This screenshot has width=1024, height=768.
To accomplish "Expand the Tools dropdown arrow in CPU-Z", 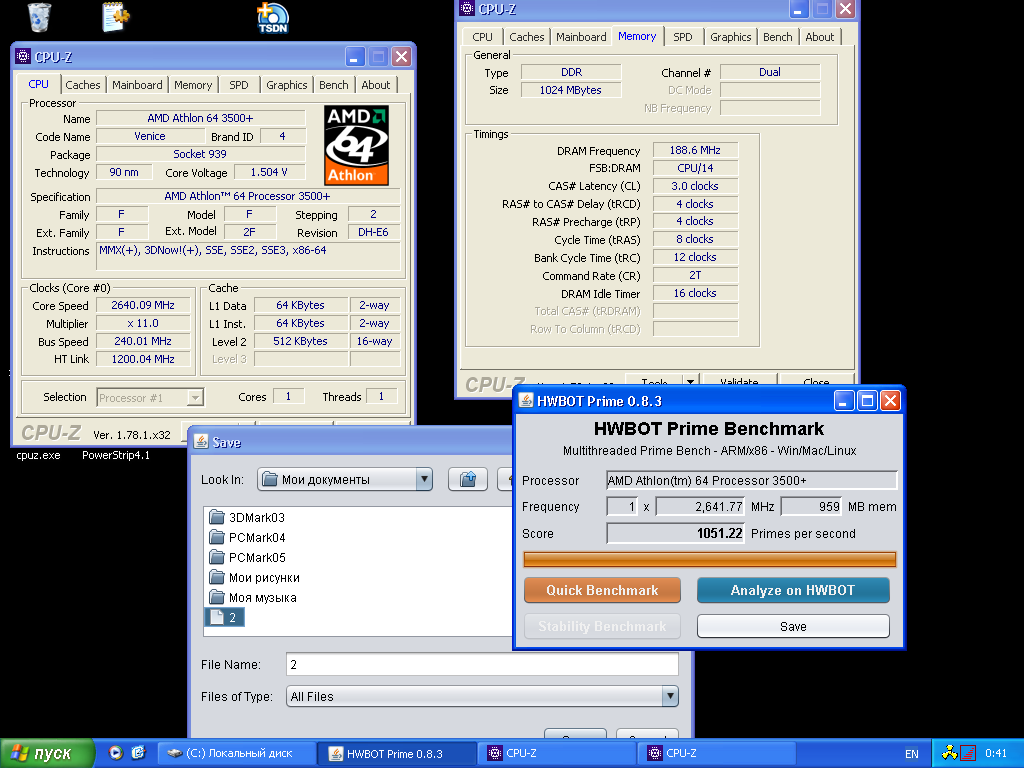I will coord(690,381).
